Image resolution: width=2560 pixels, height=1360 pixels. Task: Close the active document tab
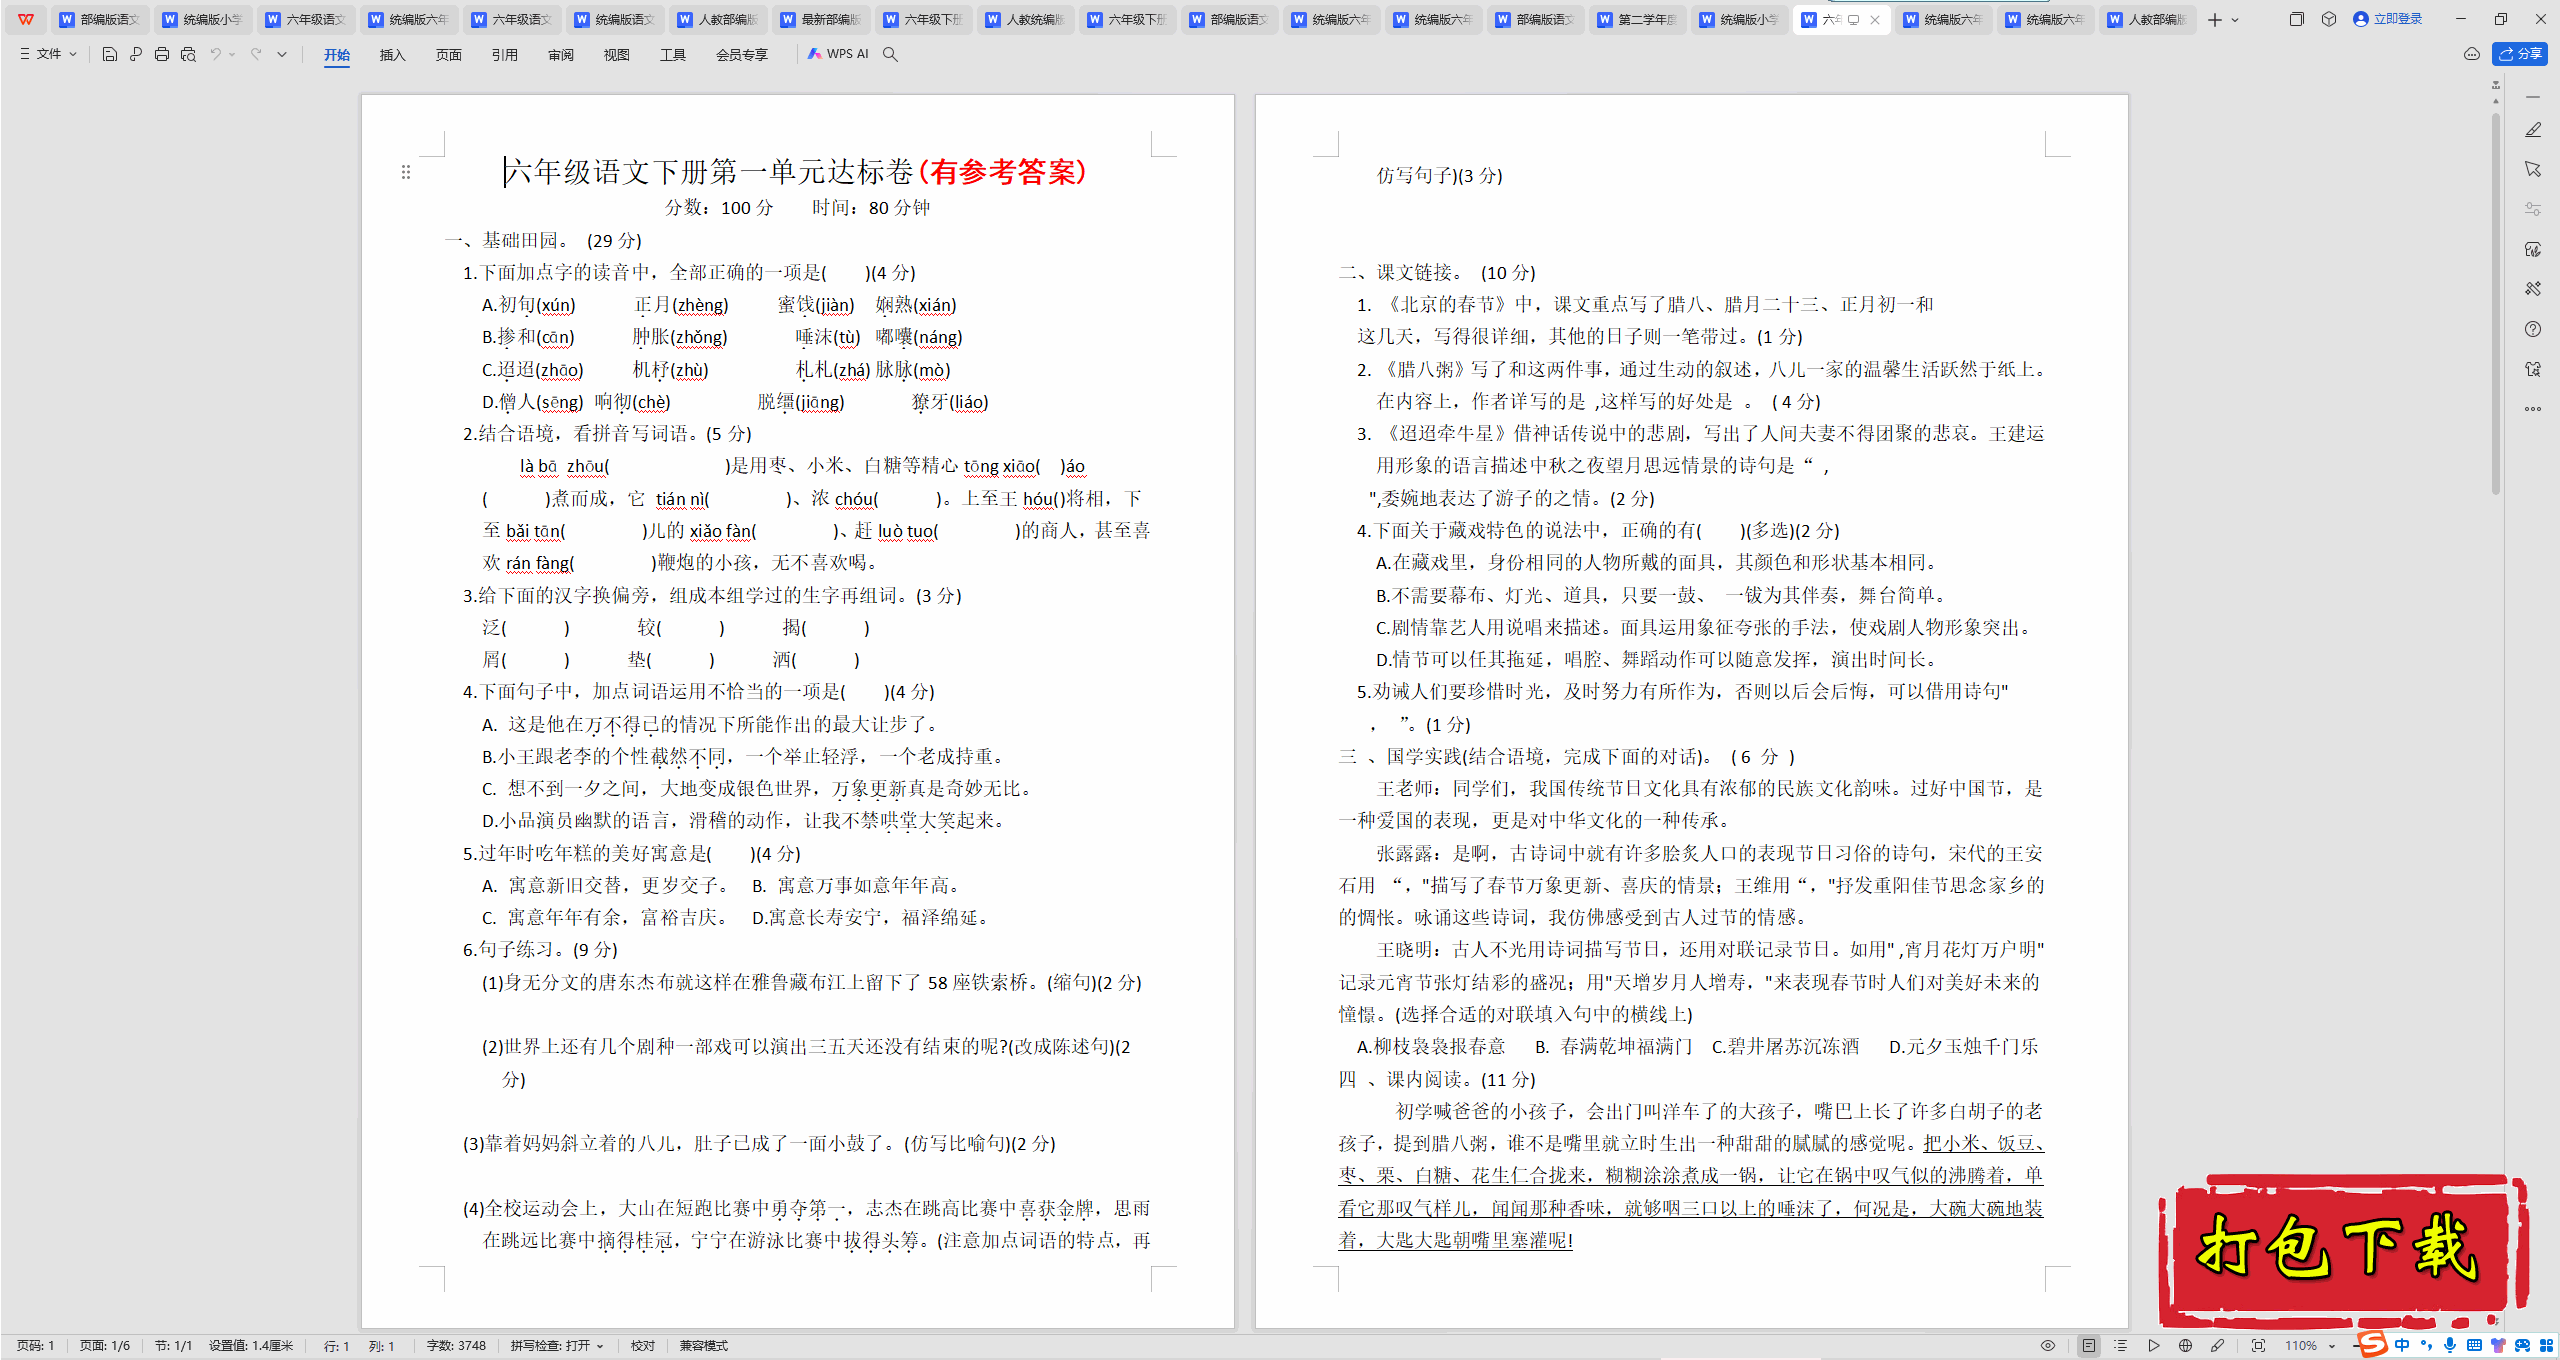click(1875, 20)
